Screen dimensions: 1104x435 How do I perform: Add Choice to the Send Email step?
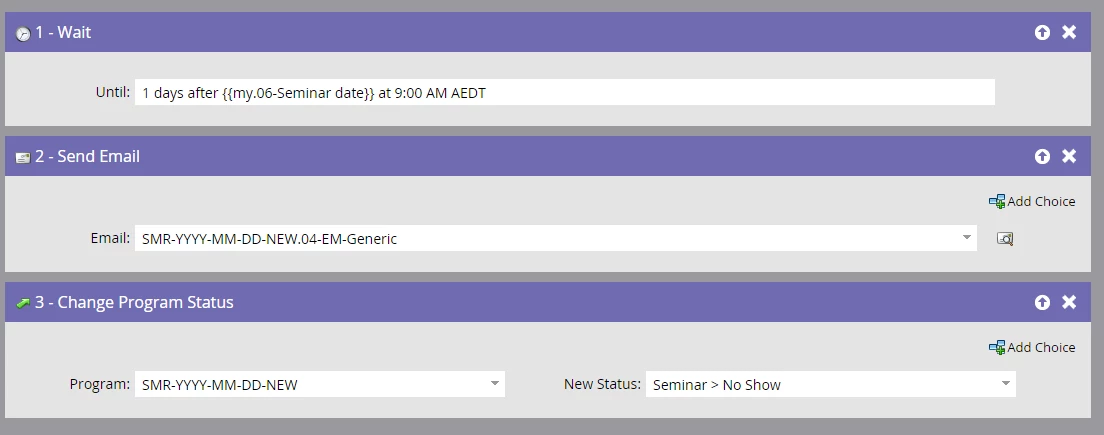pos(1032,201)
